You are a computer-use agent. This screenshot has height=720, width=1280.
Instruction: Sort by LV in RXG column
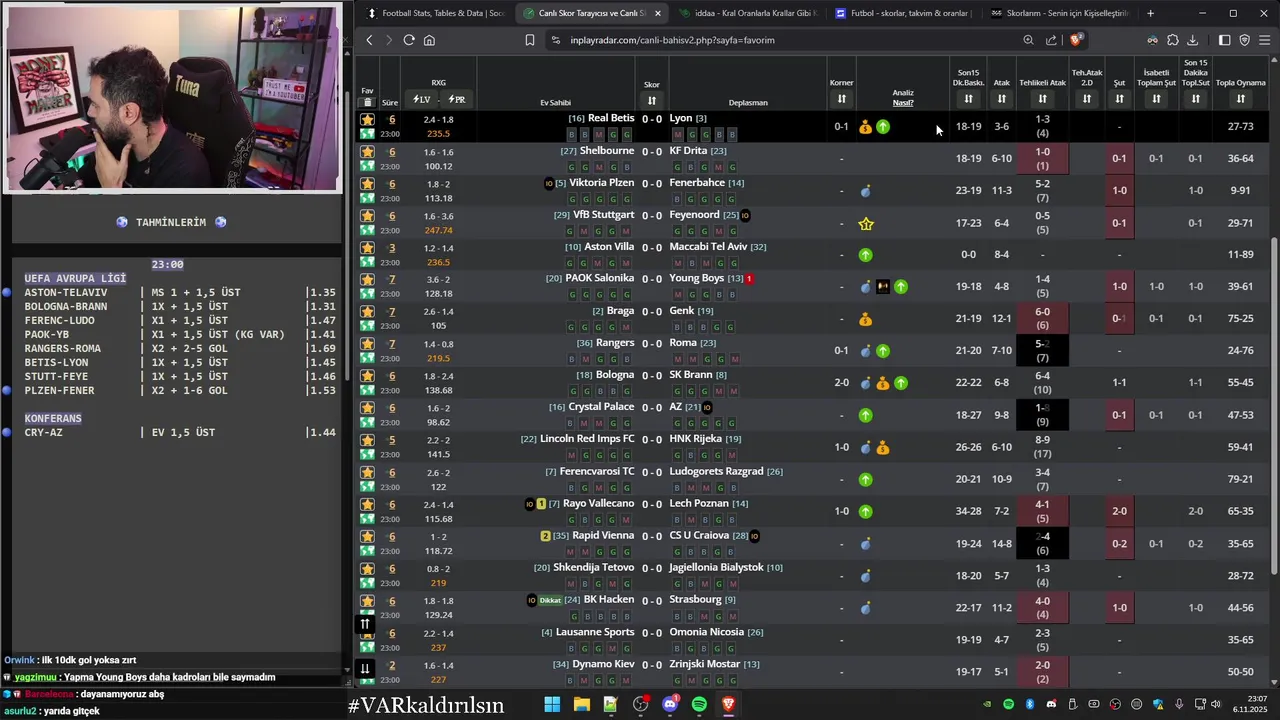tap(421, 100)
